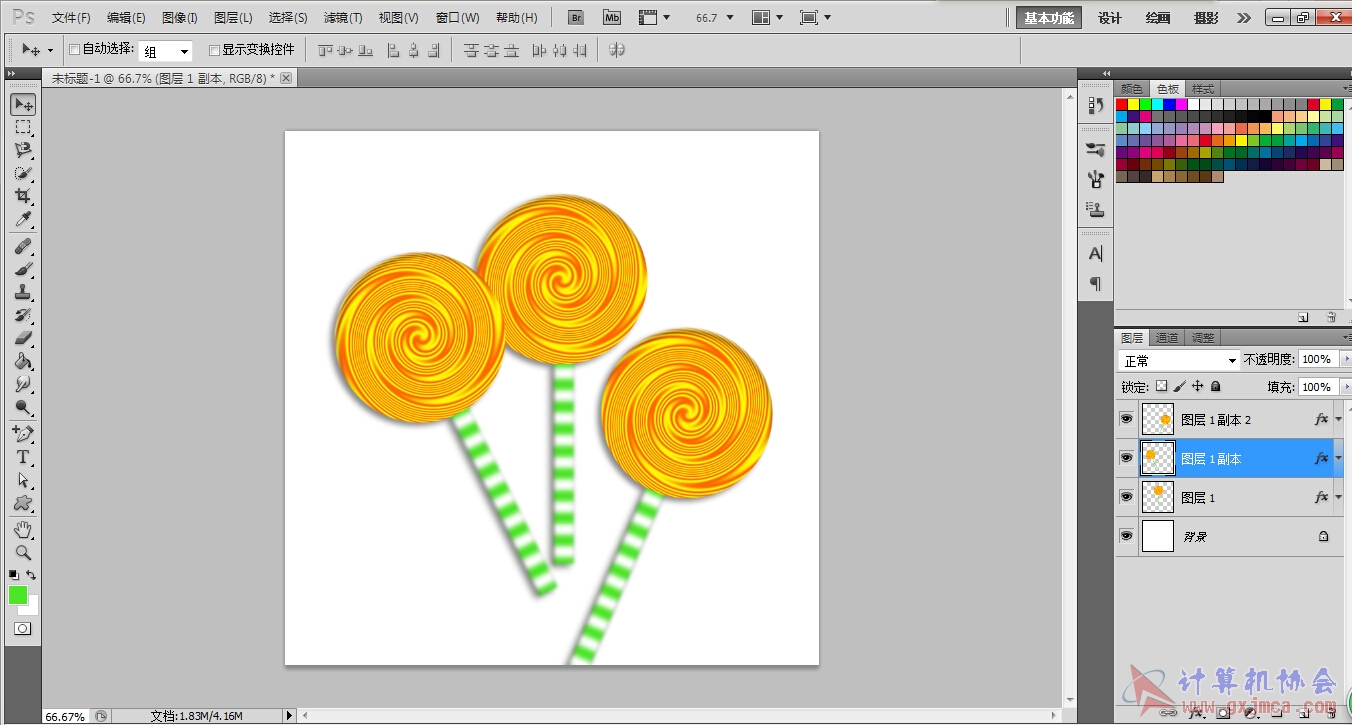Hide the 背景 layer
The width and height of the screenshot is (1352, 725).
[x=1126, y=536]
